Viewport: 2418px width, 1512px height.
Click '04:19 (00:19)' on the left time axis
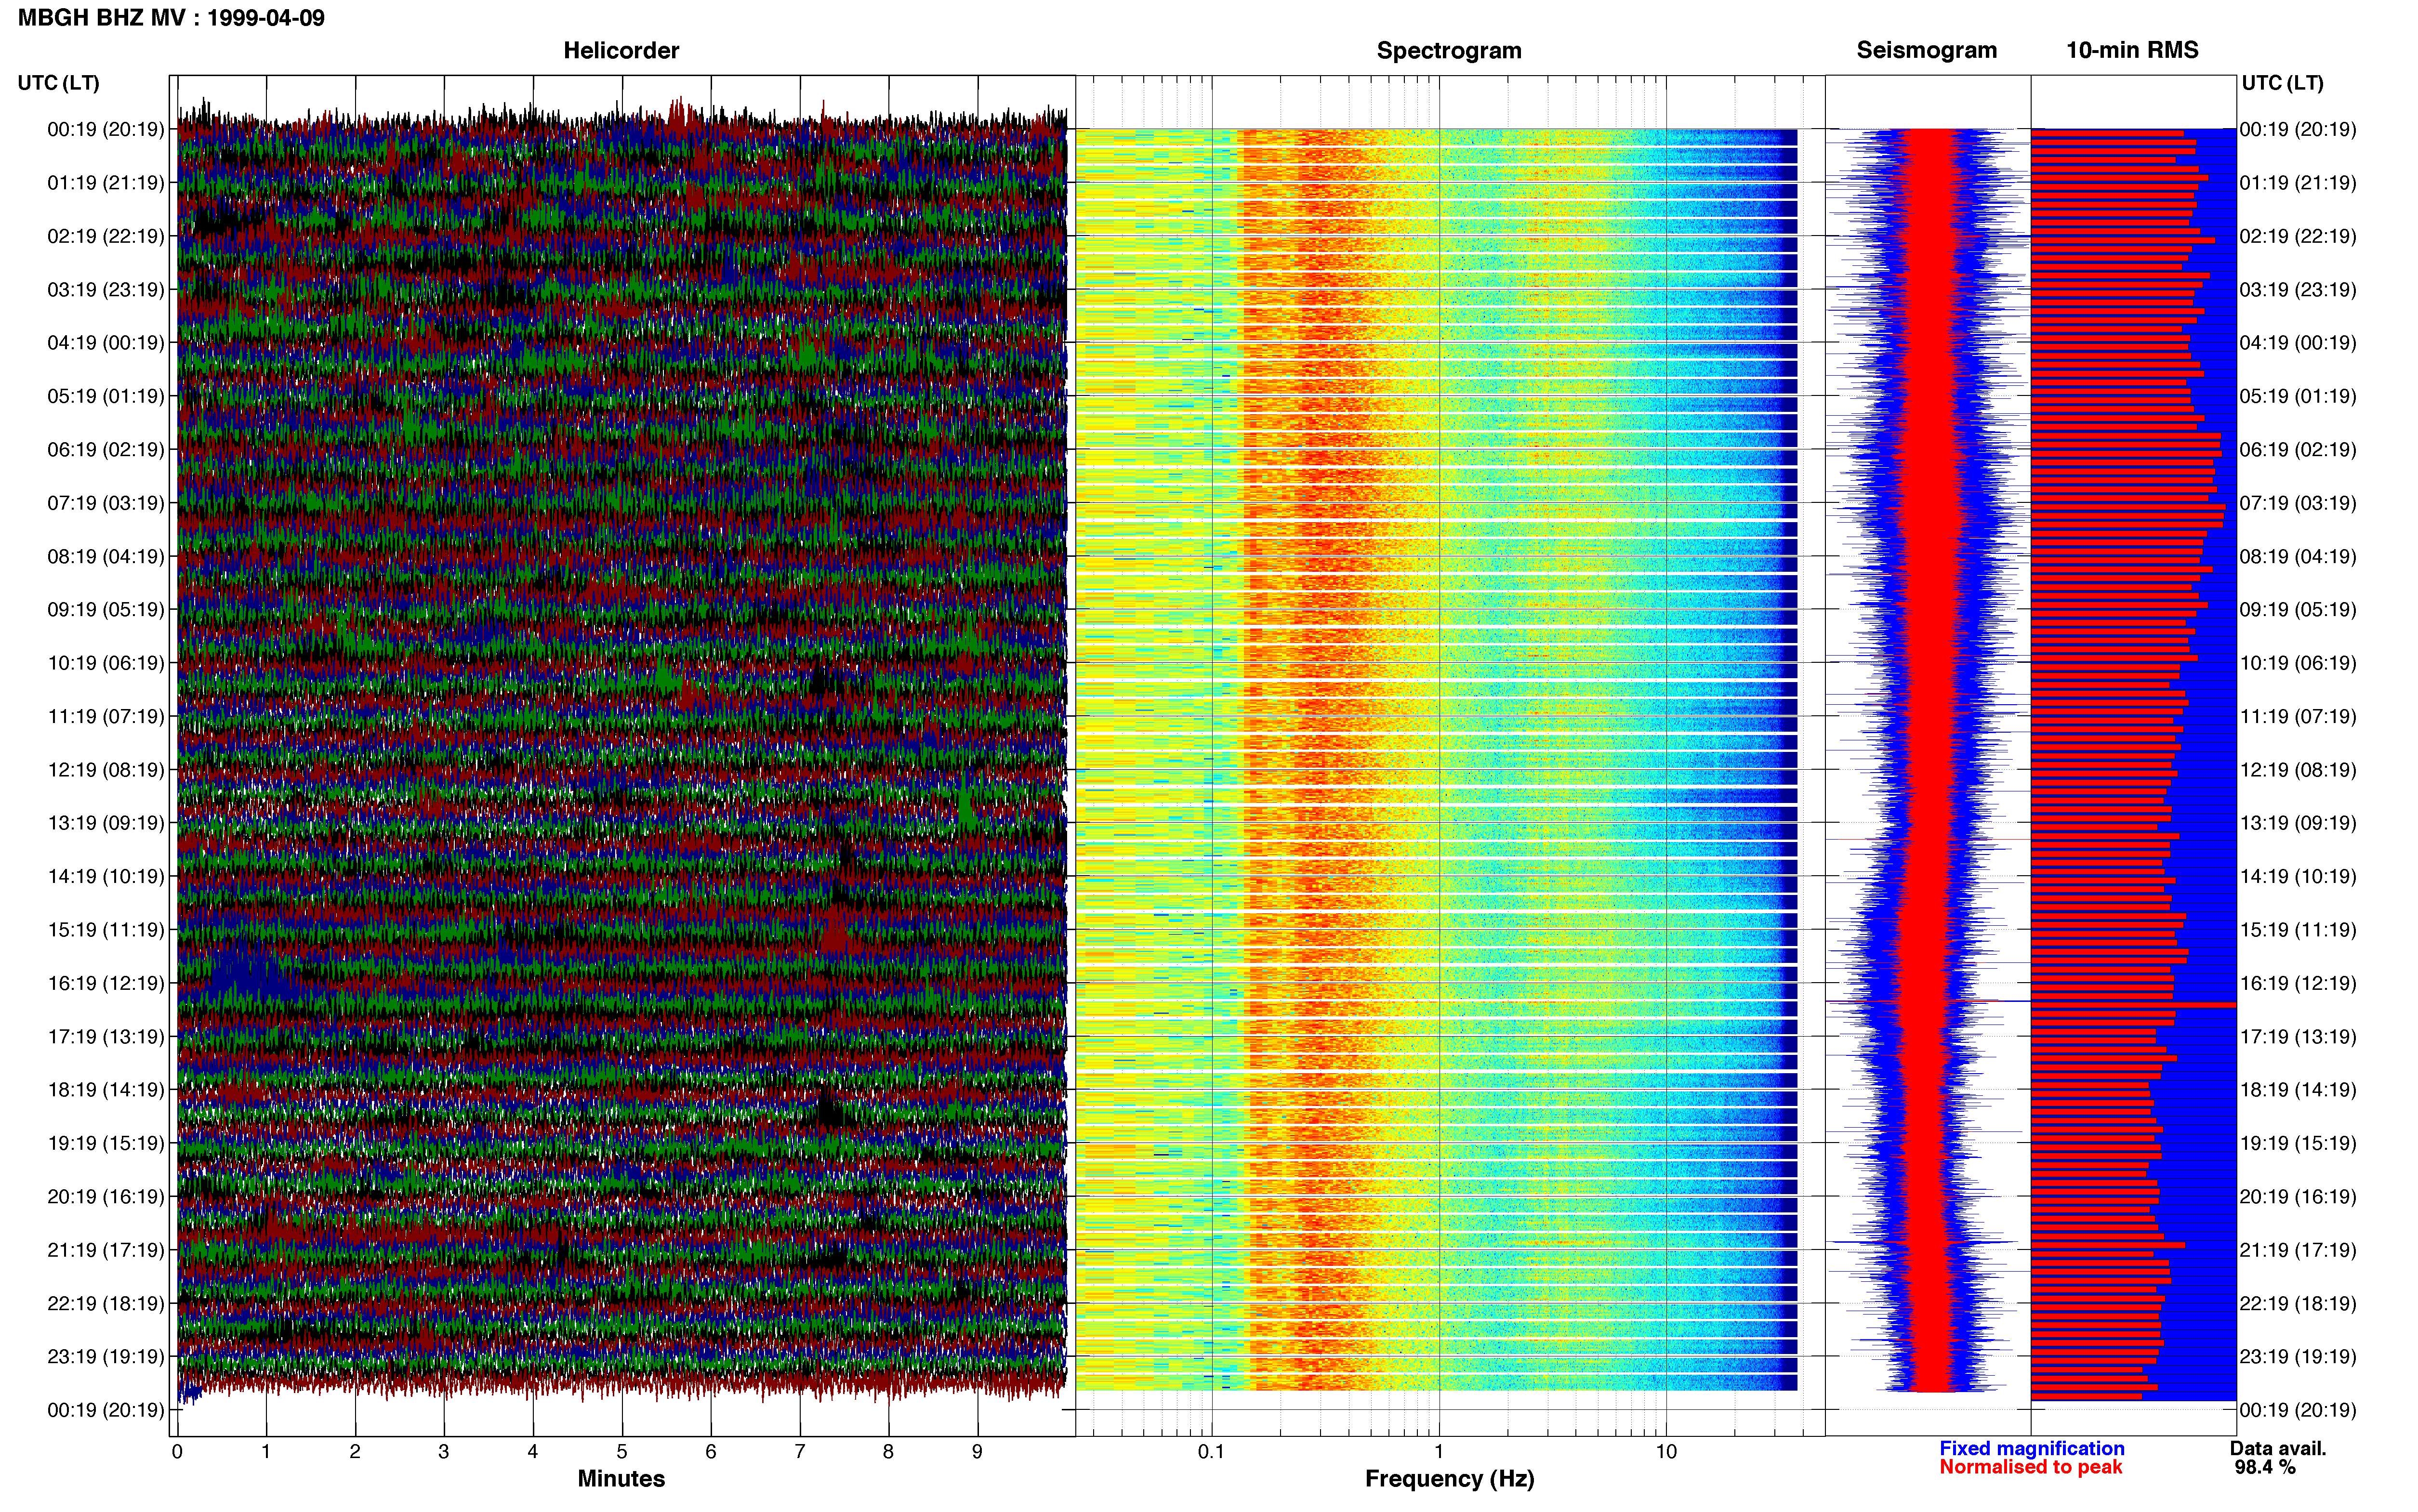pyautogui.click(x=106, y=343)
